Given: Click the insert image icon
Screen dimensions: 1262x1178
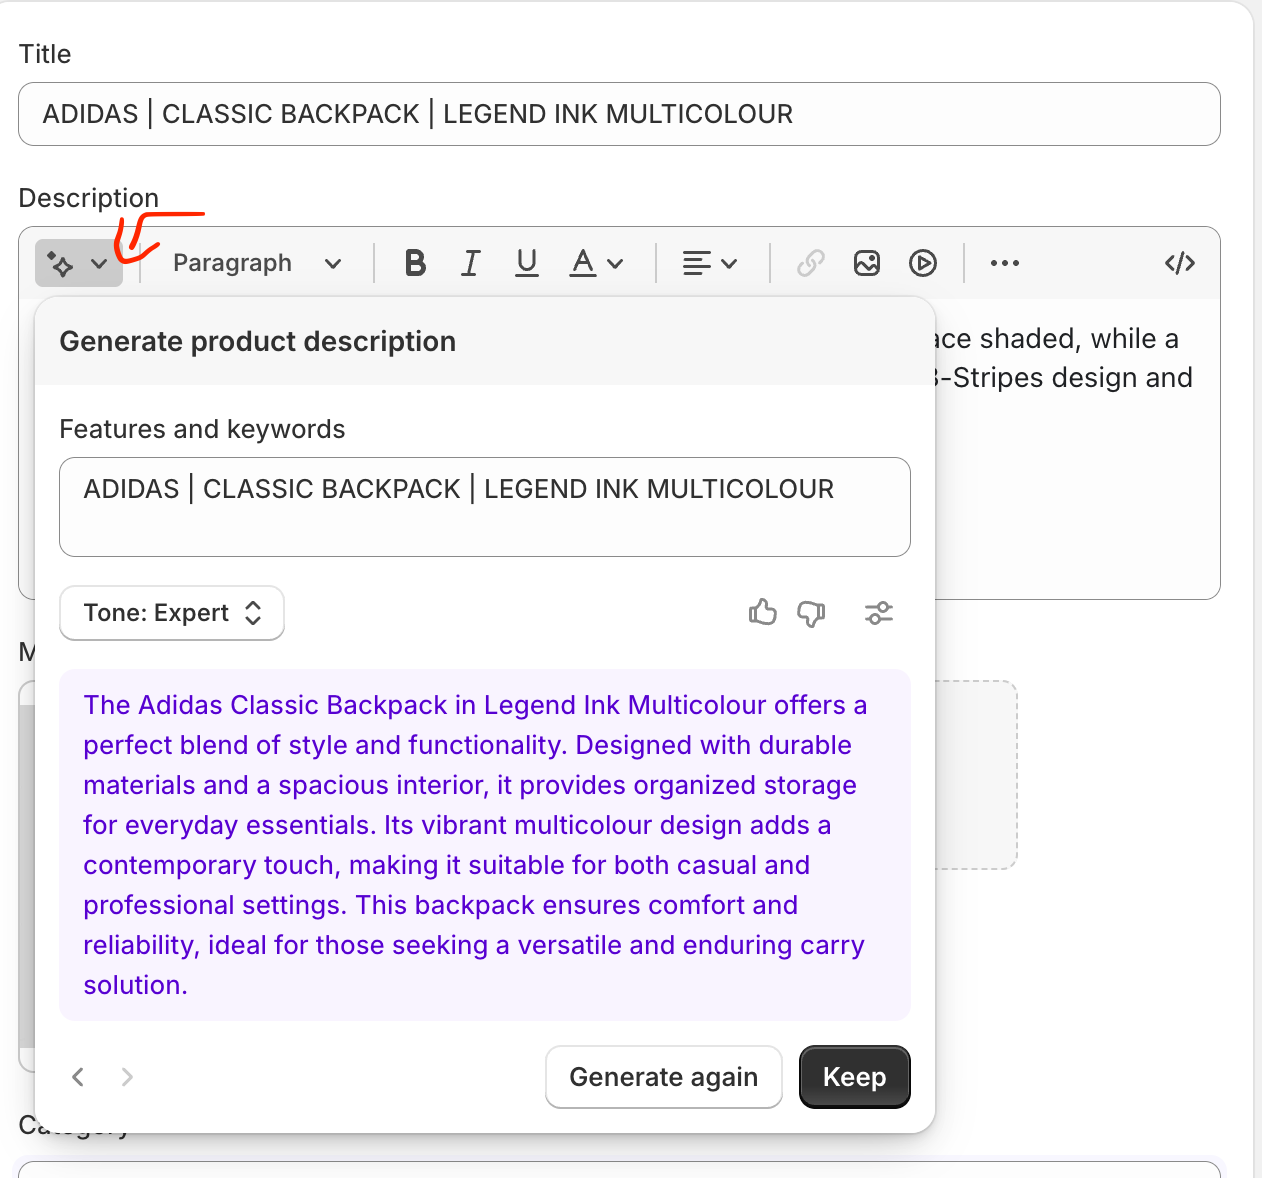Looking at the screenshot, I should click(x=867, y=263).
